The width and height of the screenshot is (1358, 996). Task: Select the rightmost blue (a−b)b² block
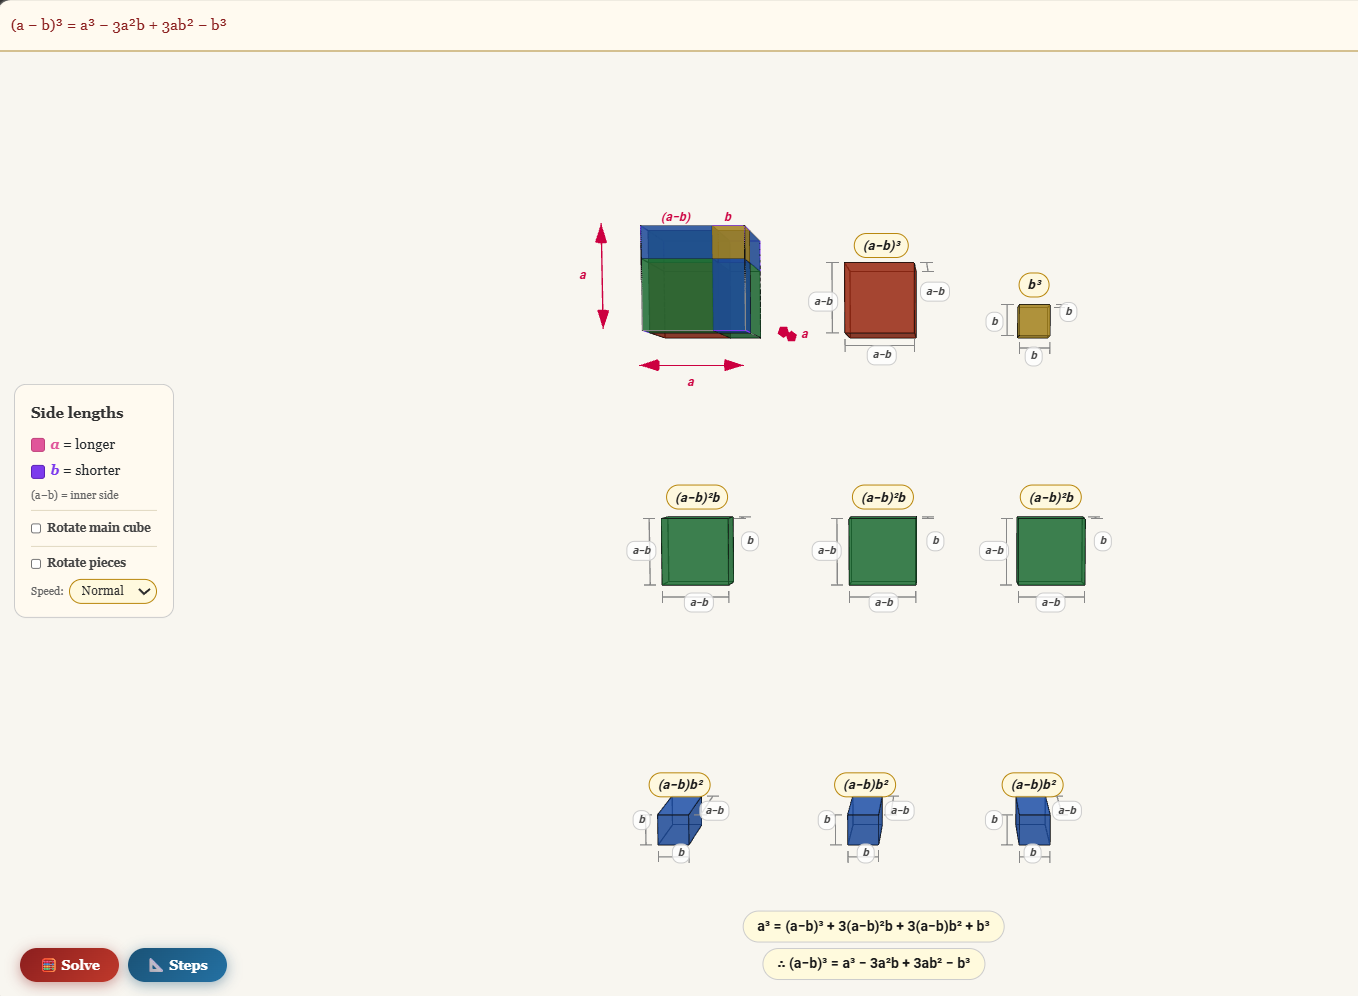pos(1032,822)
